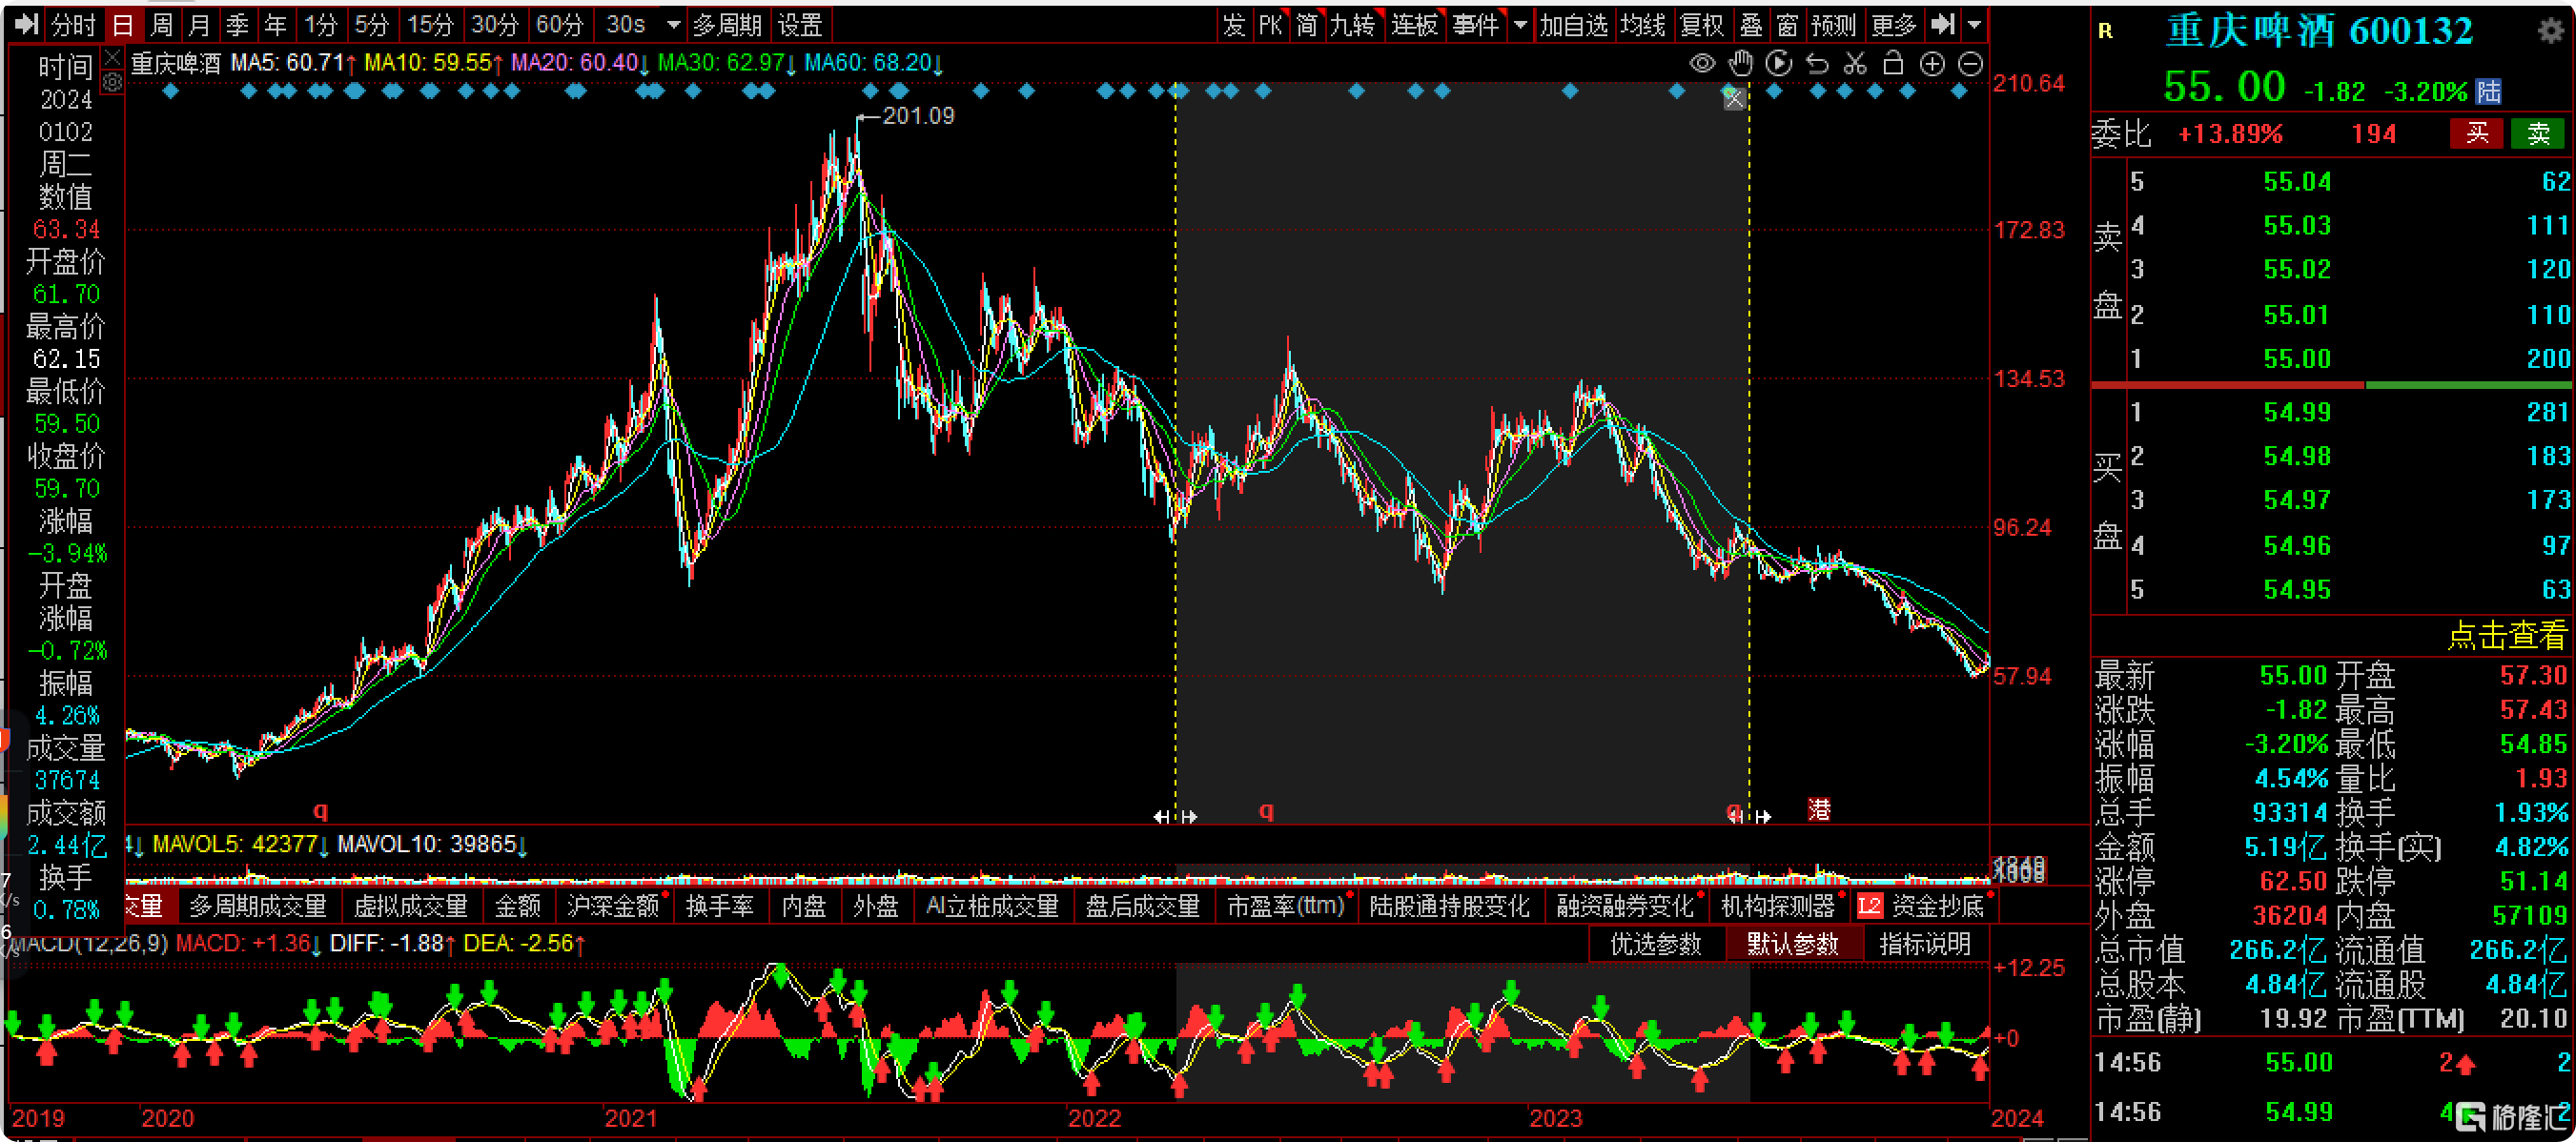
Task: Select the 换手率 indicator tab
Action: tap(720, 906)
